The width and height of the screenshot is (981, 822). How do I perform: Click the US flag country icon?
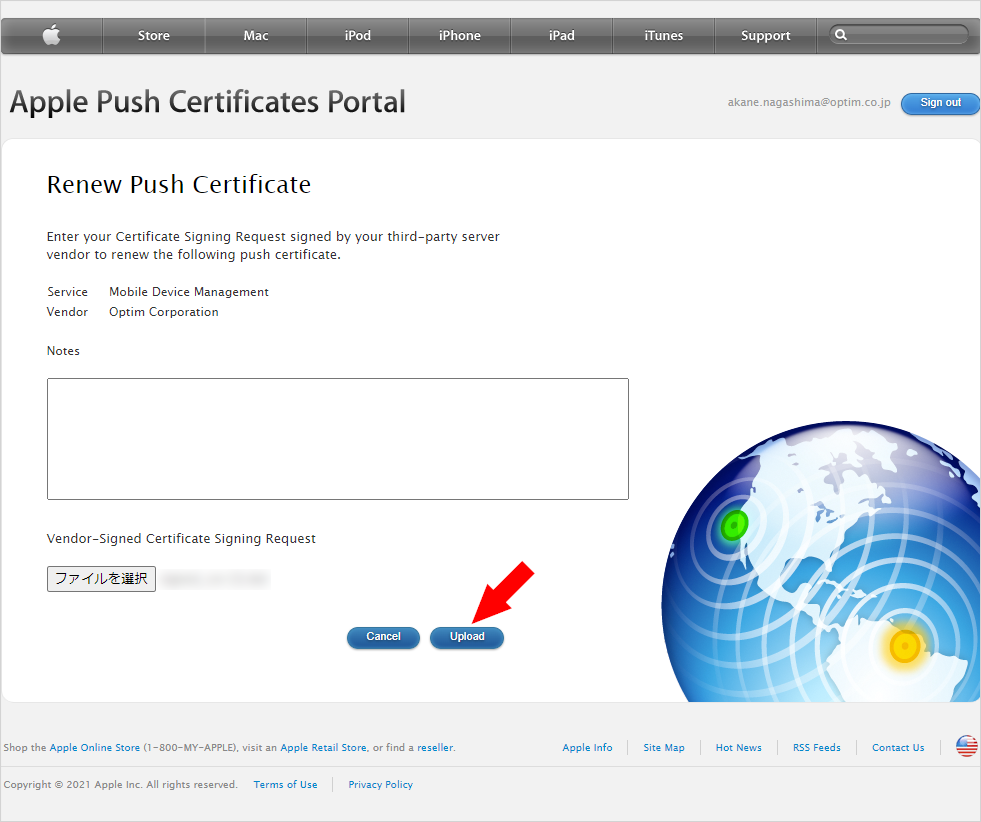(x=967, y=746)
